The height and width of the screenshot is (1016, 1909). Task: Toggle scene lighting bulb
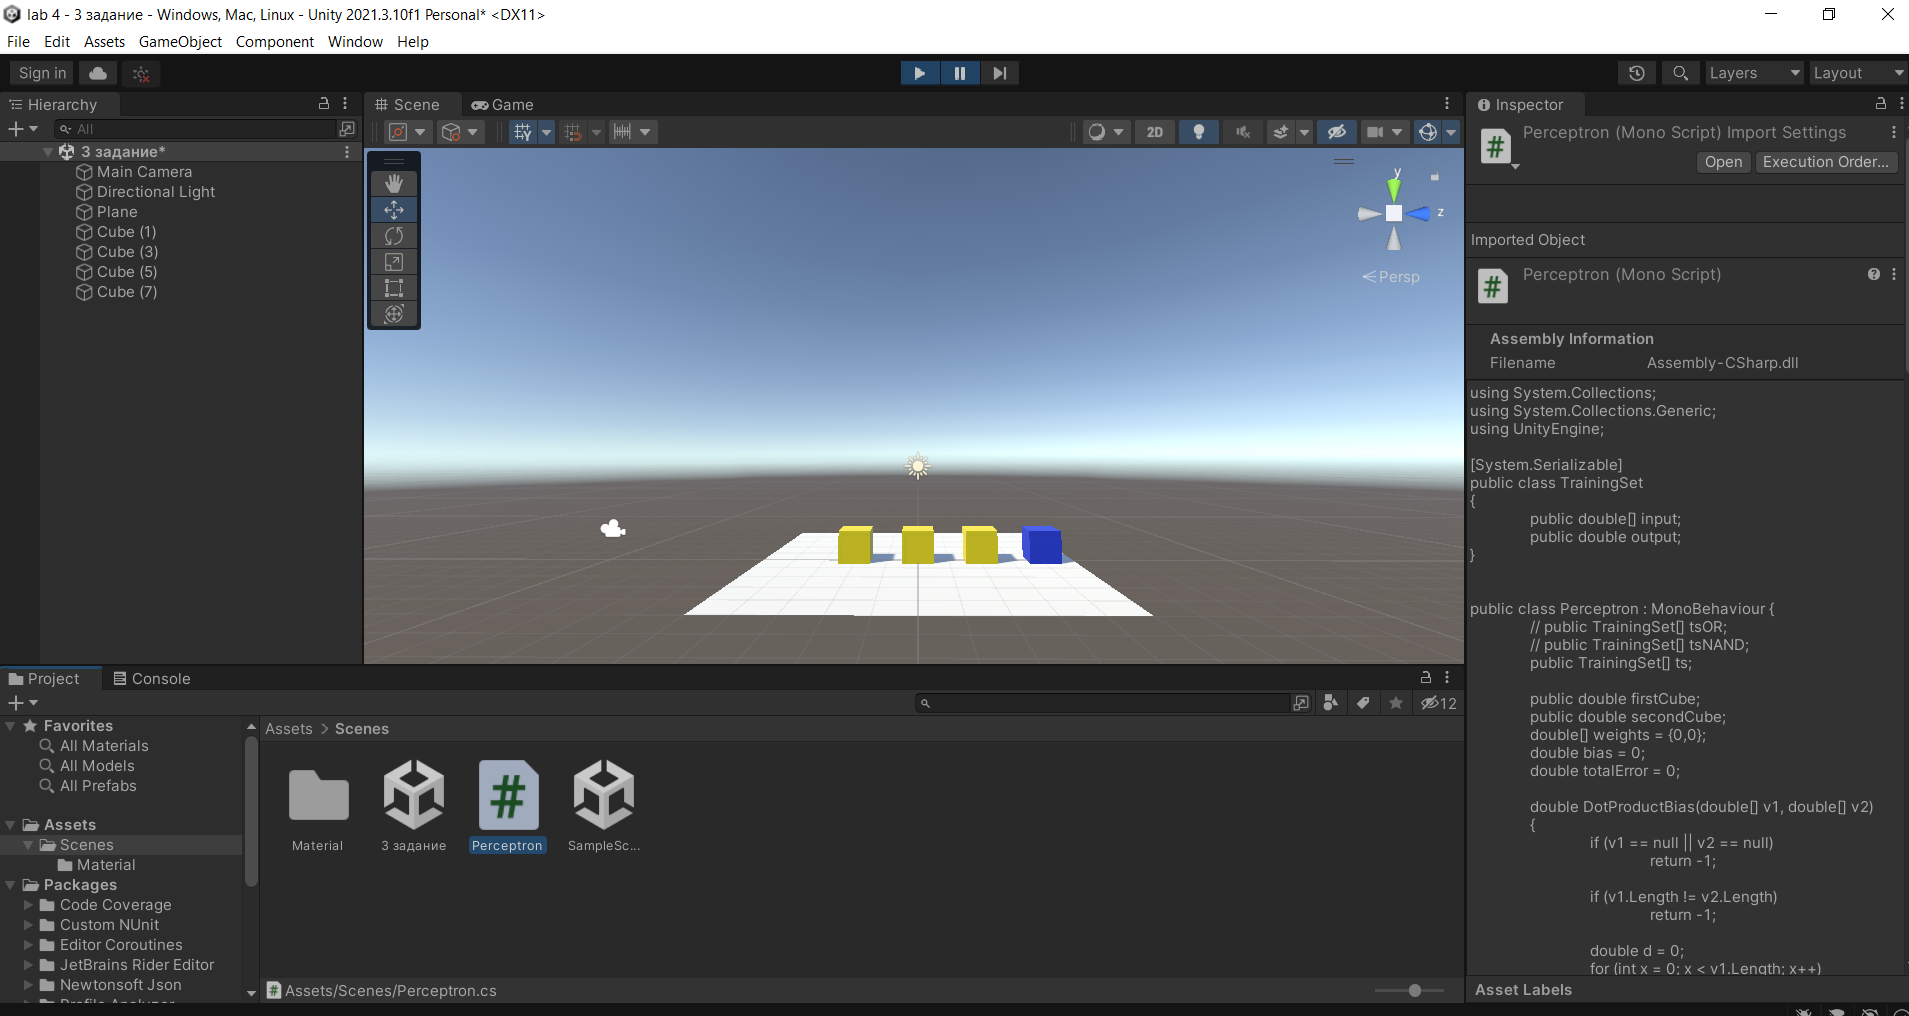1199,132
